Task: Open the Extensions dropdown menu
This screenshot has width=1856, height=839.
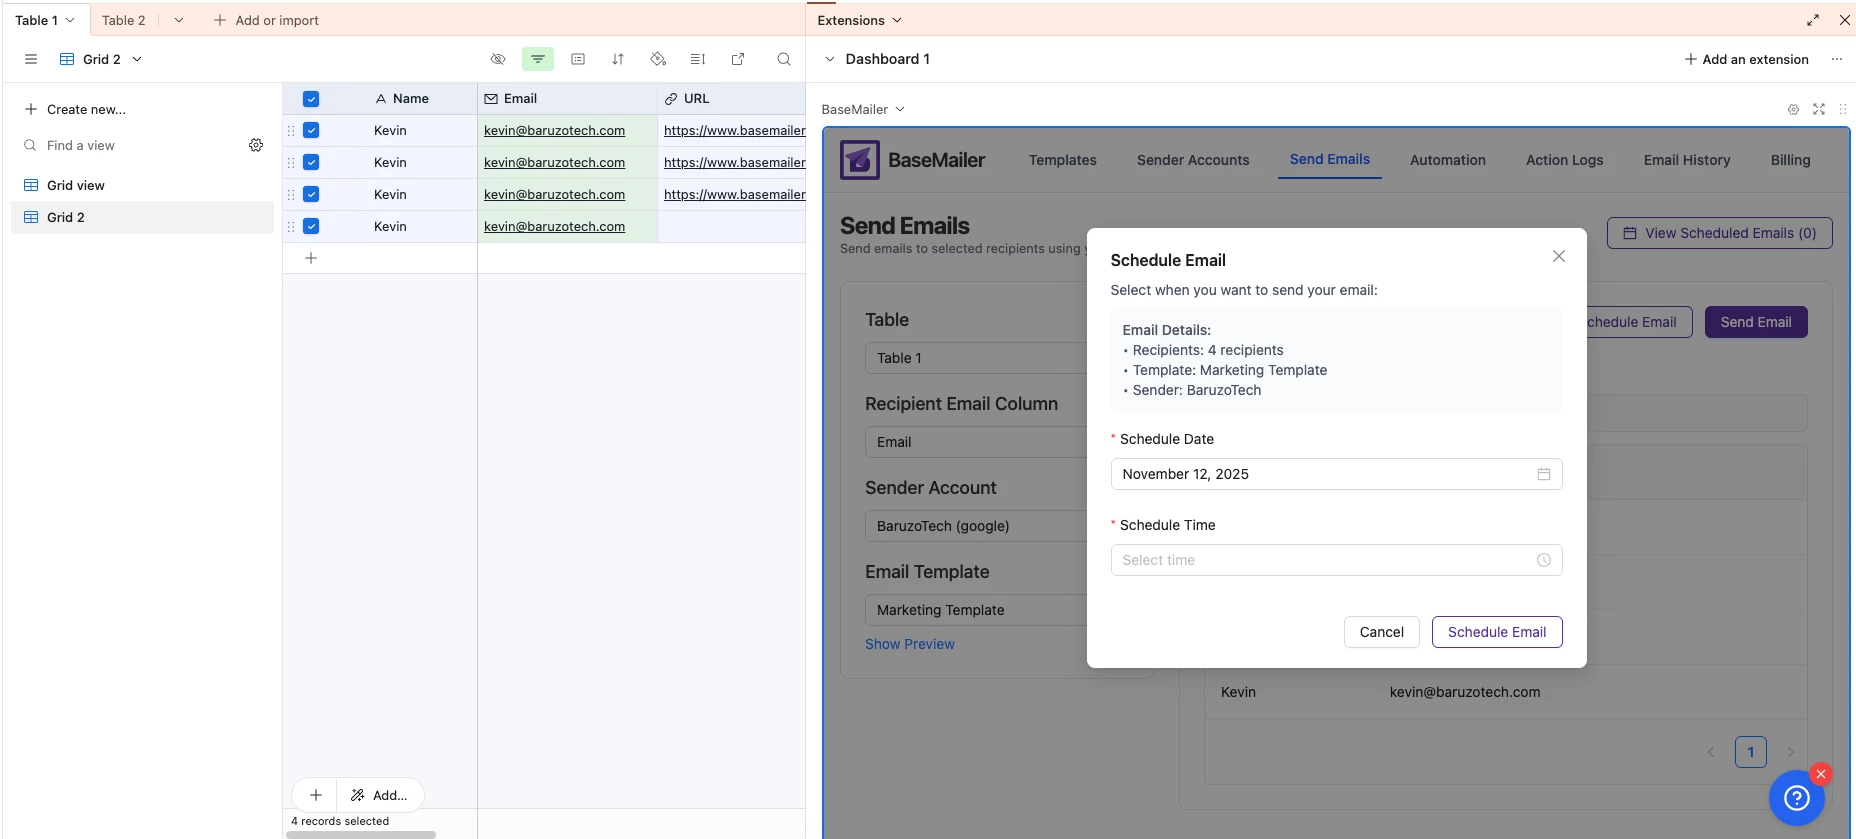Action: coord(859,20)
